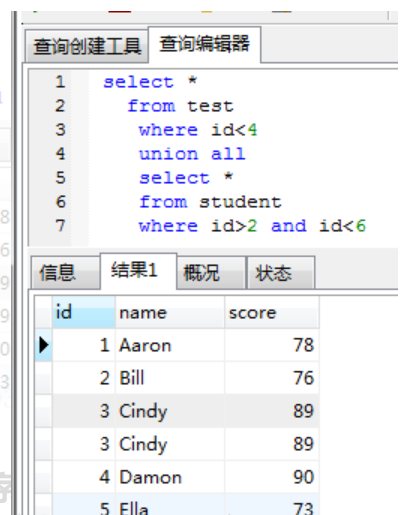Select the 结果1 tab
Screen dimensions: 402x515
138,271
